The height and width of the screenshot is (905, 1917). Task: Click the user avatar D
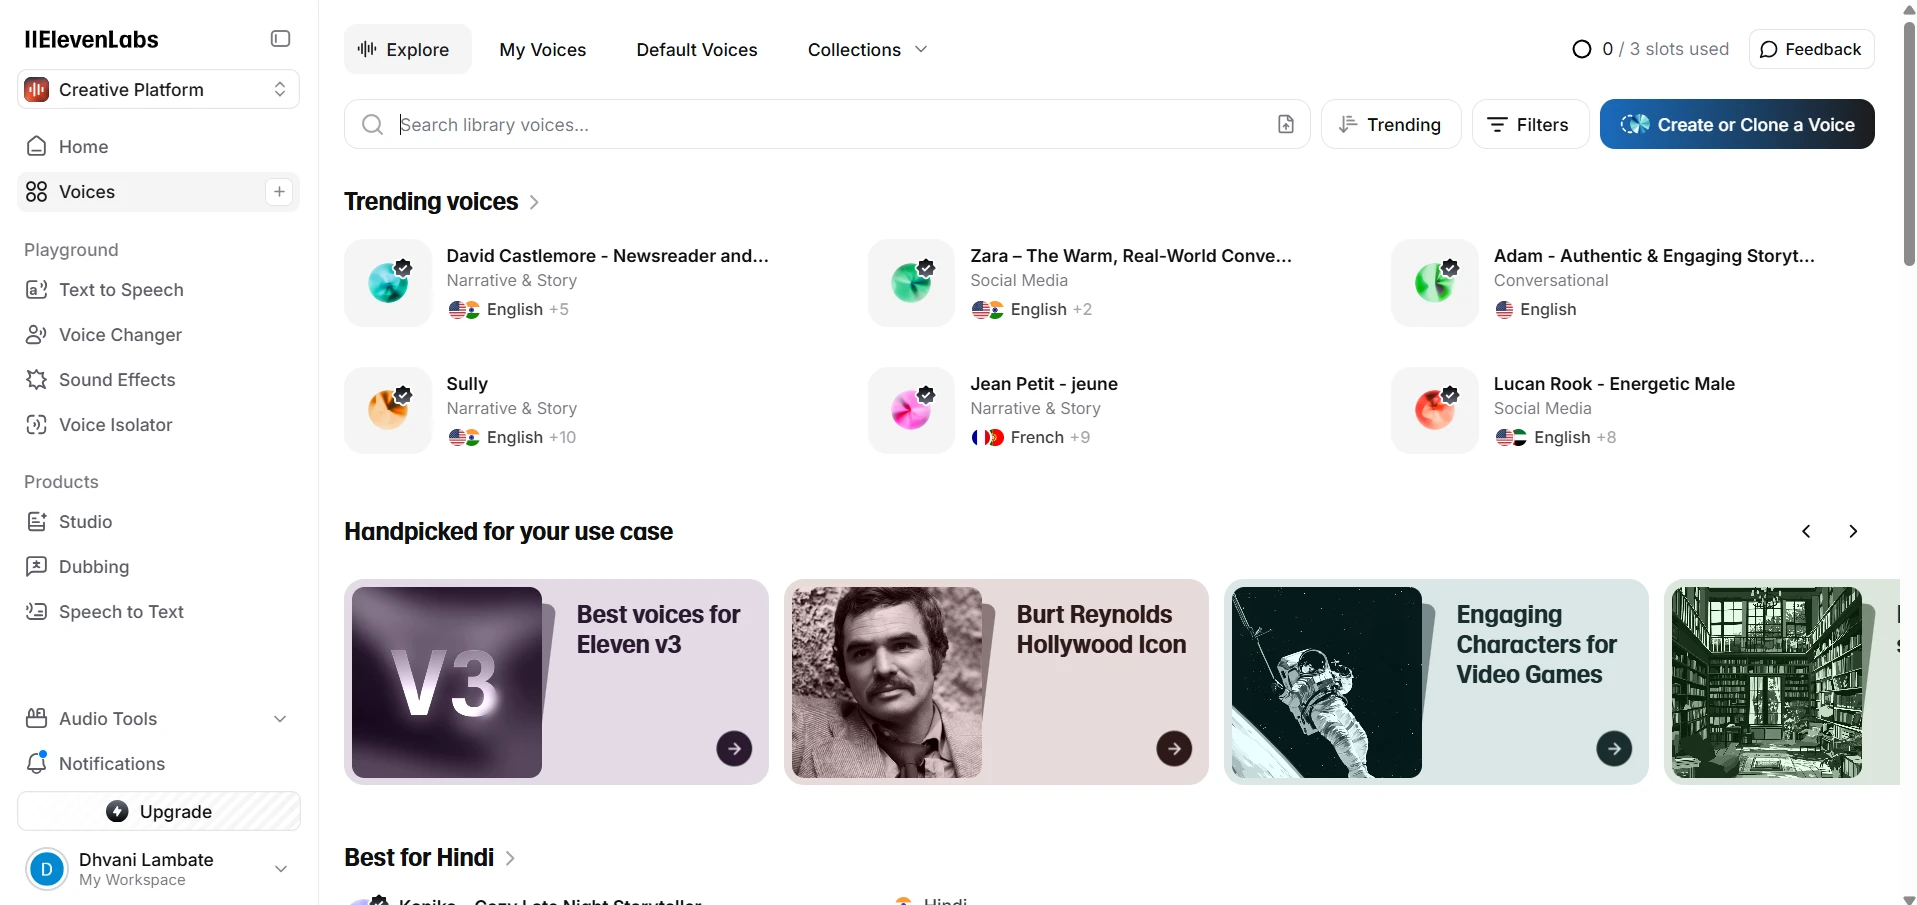[47, 869]
